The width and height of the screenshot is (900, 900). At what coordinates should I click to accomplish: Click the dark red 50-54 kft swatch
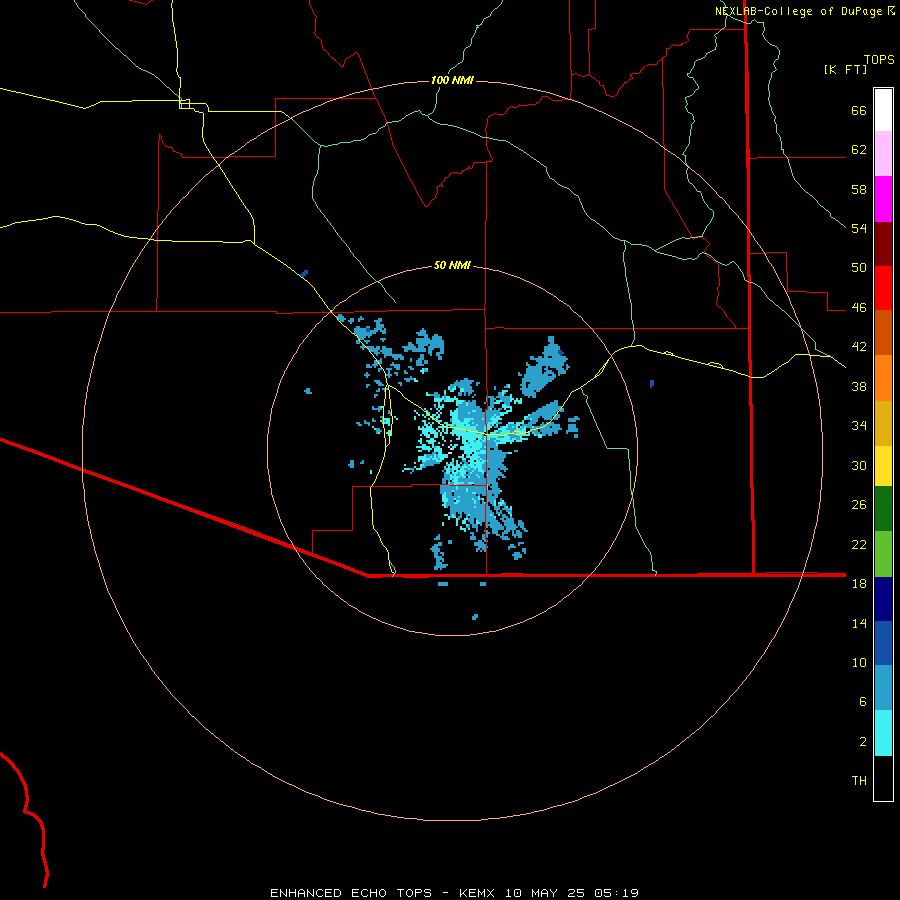[883, 243]
